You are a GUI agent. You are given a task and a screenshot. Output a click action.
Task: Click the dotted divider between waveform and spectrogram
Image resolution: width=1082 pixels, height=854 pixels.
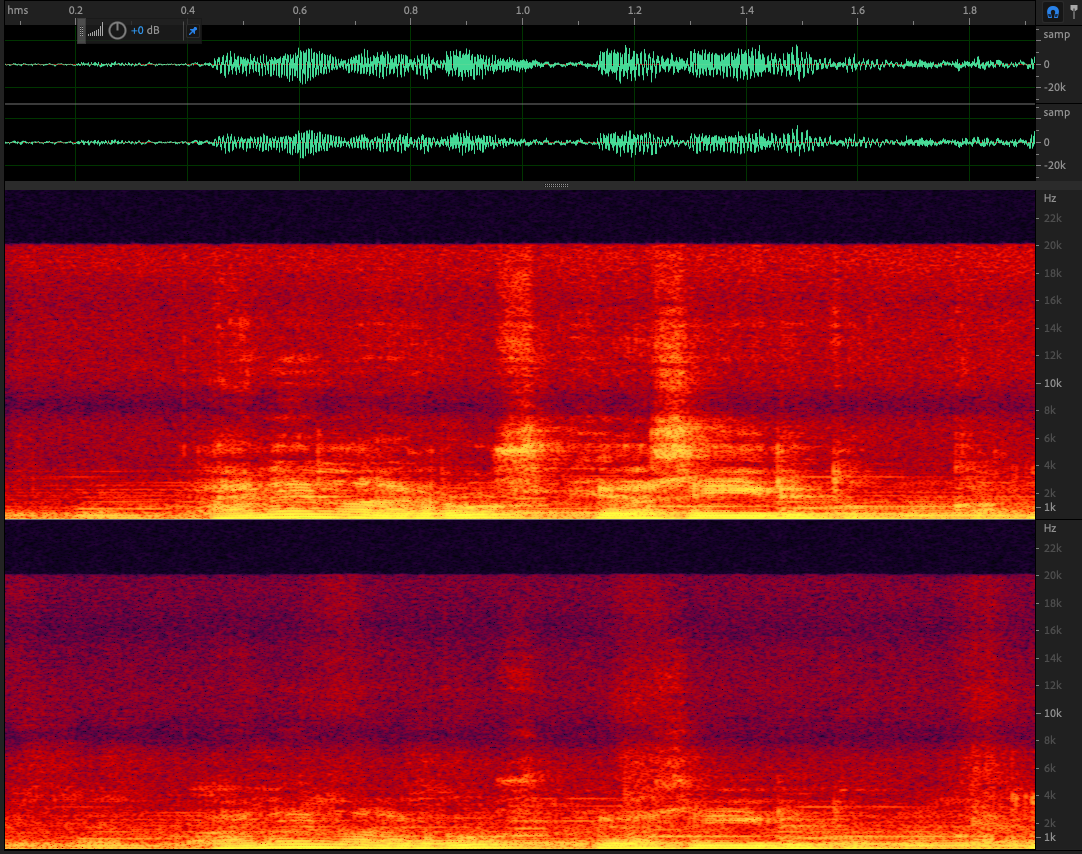pos(556,185)
